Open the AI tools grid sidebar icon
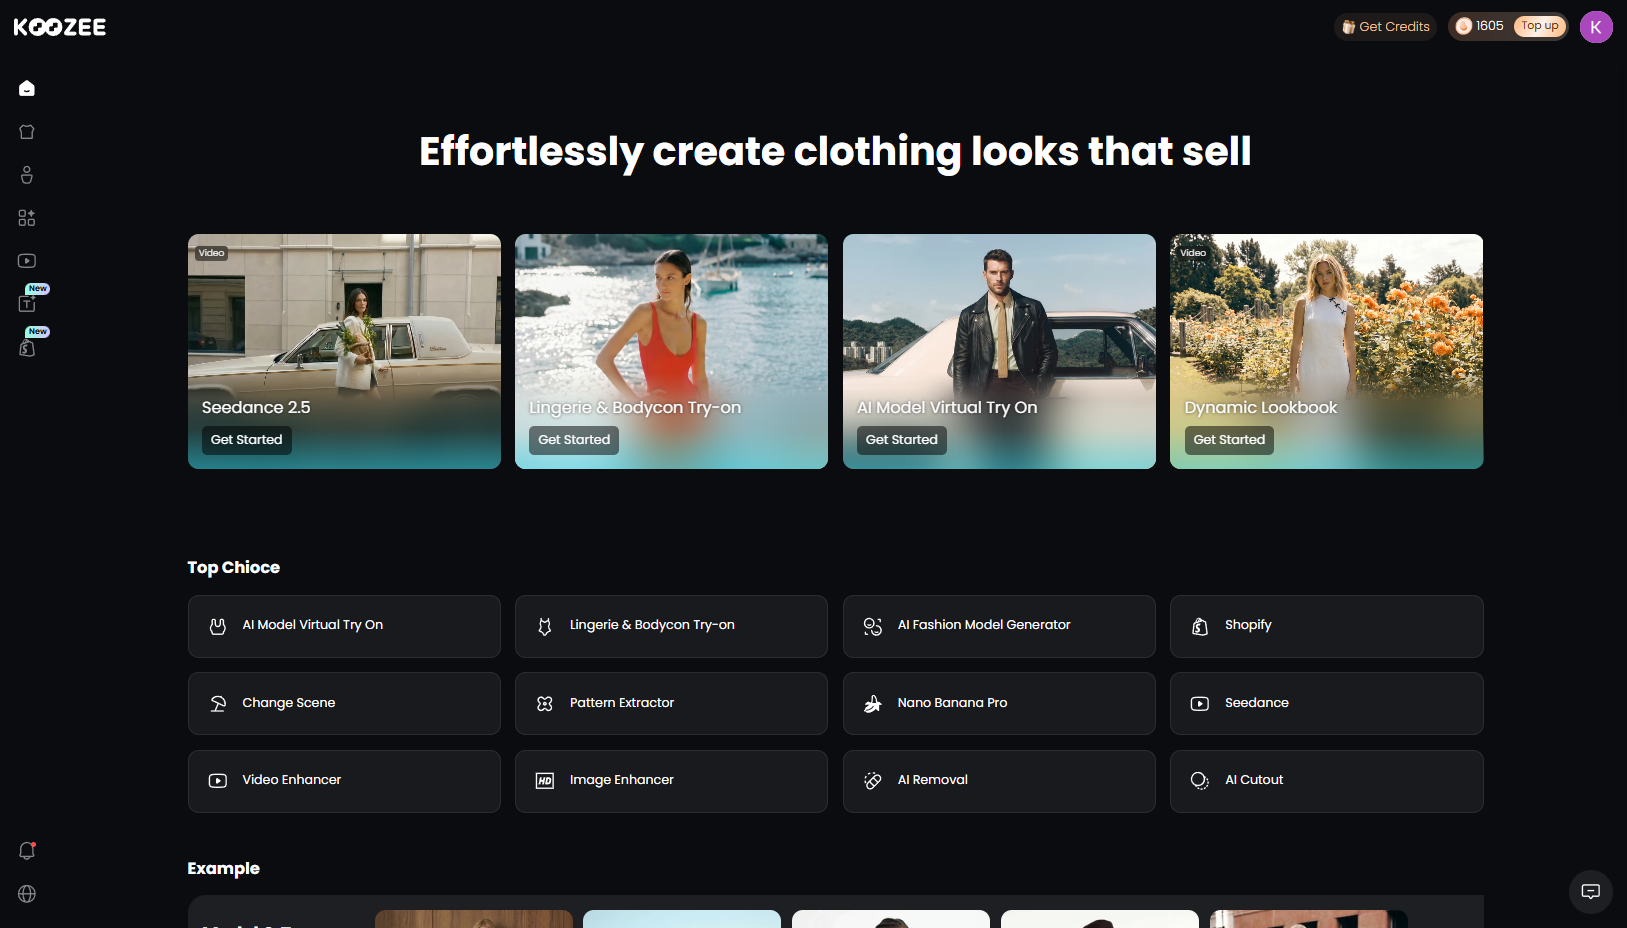This screenshot has height=928, width=1627. point(27,218)
